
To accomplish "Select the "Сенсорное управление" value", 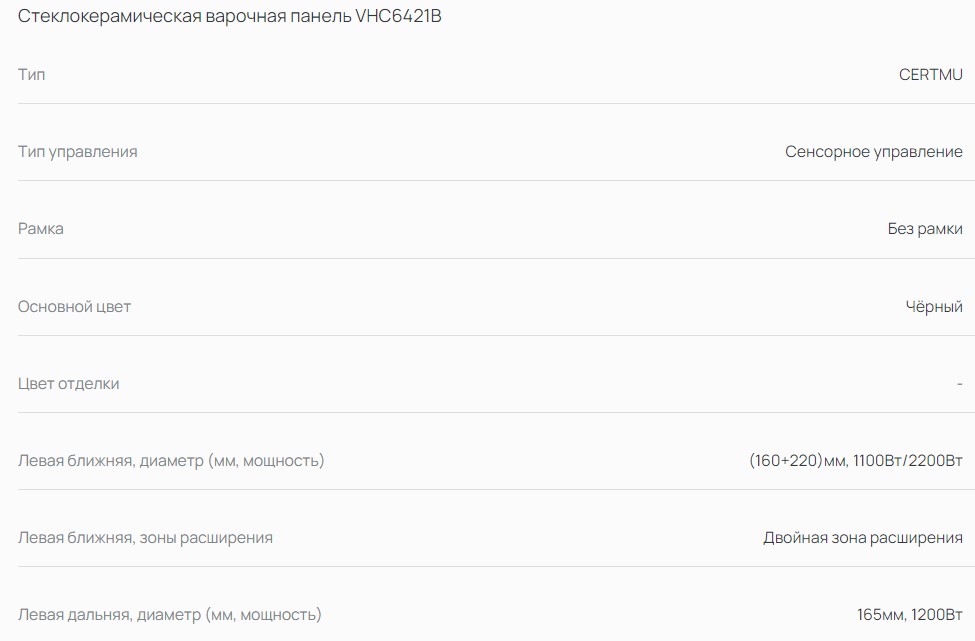I will click(873, 152).
